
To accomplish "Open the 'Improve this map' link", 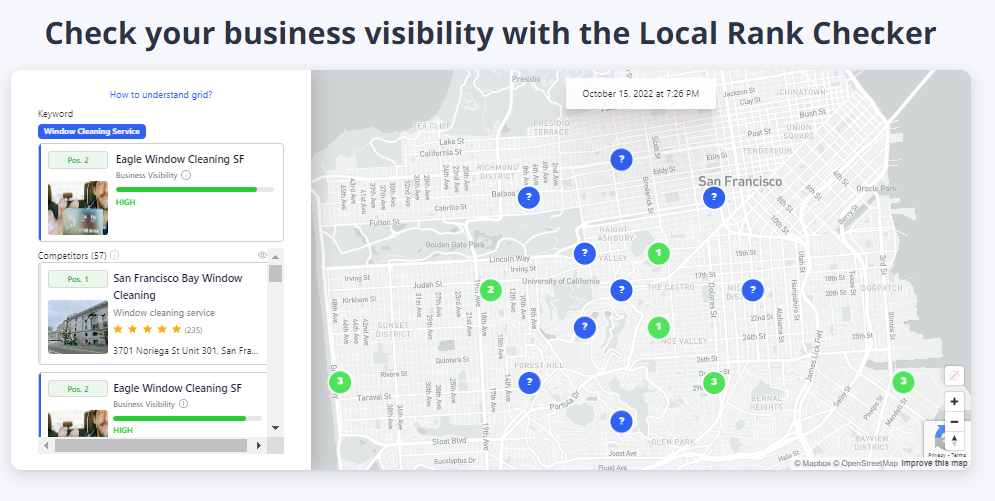I will point(934,464).
